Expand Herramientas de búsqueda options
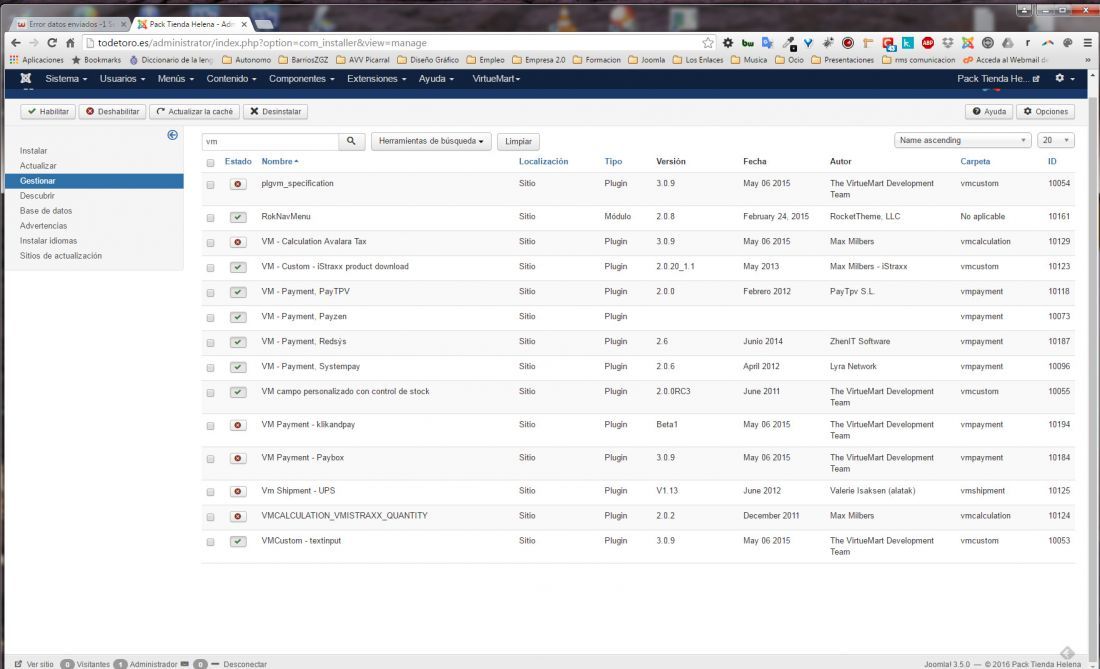Viewport: 1100px width, 669px height. click(x=431, y=141)
